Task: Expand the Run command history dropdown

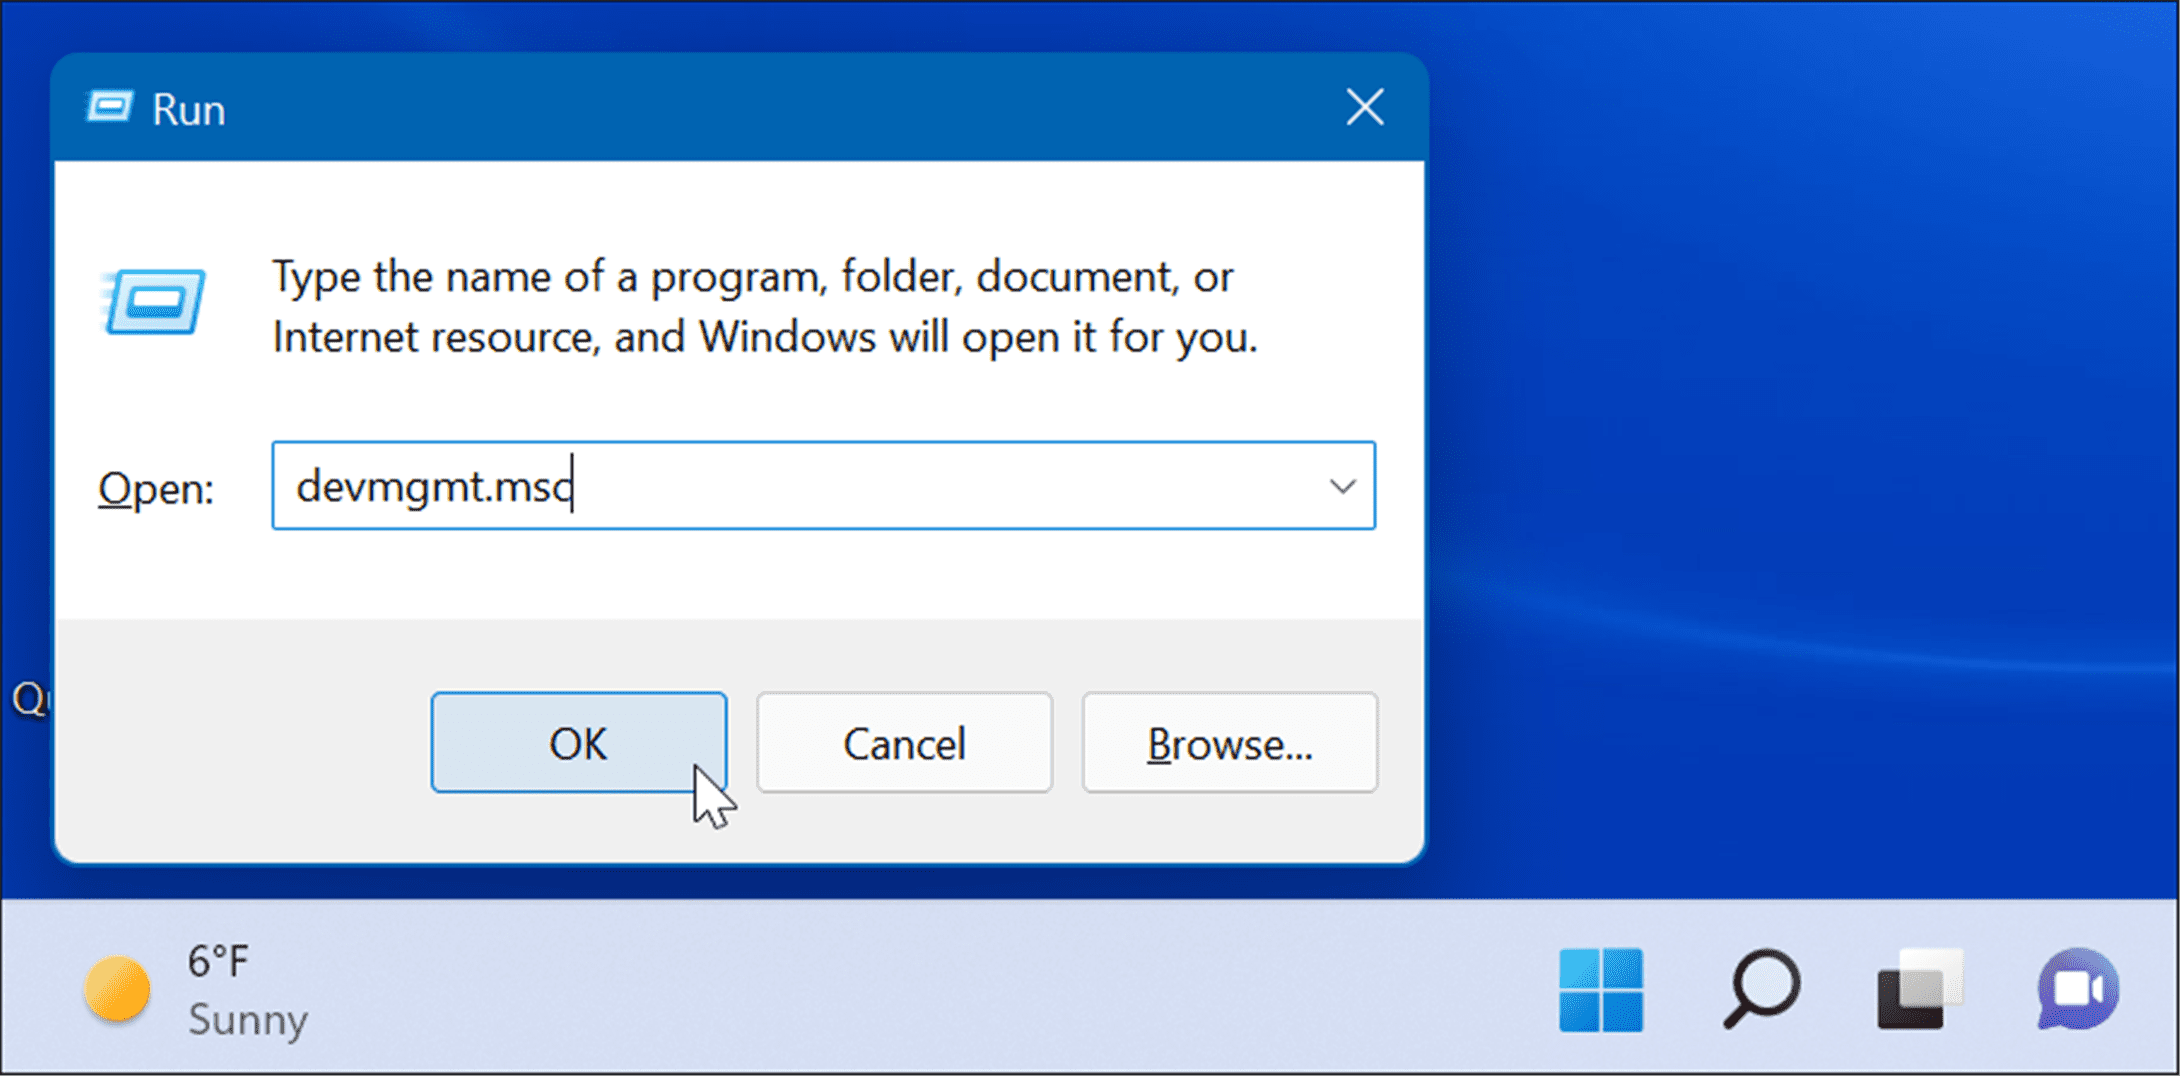Action: pos(1341,487)
